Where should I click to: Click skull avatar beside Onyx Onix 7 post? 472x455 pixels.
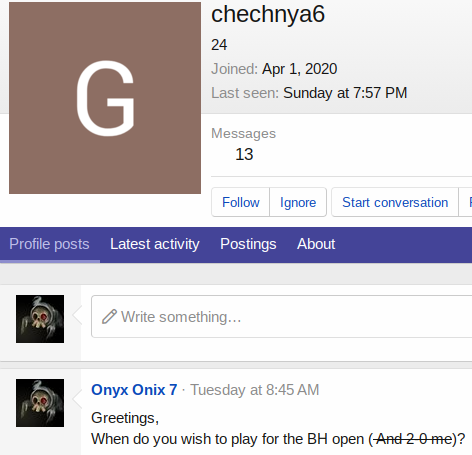tap(40, 403)
